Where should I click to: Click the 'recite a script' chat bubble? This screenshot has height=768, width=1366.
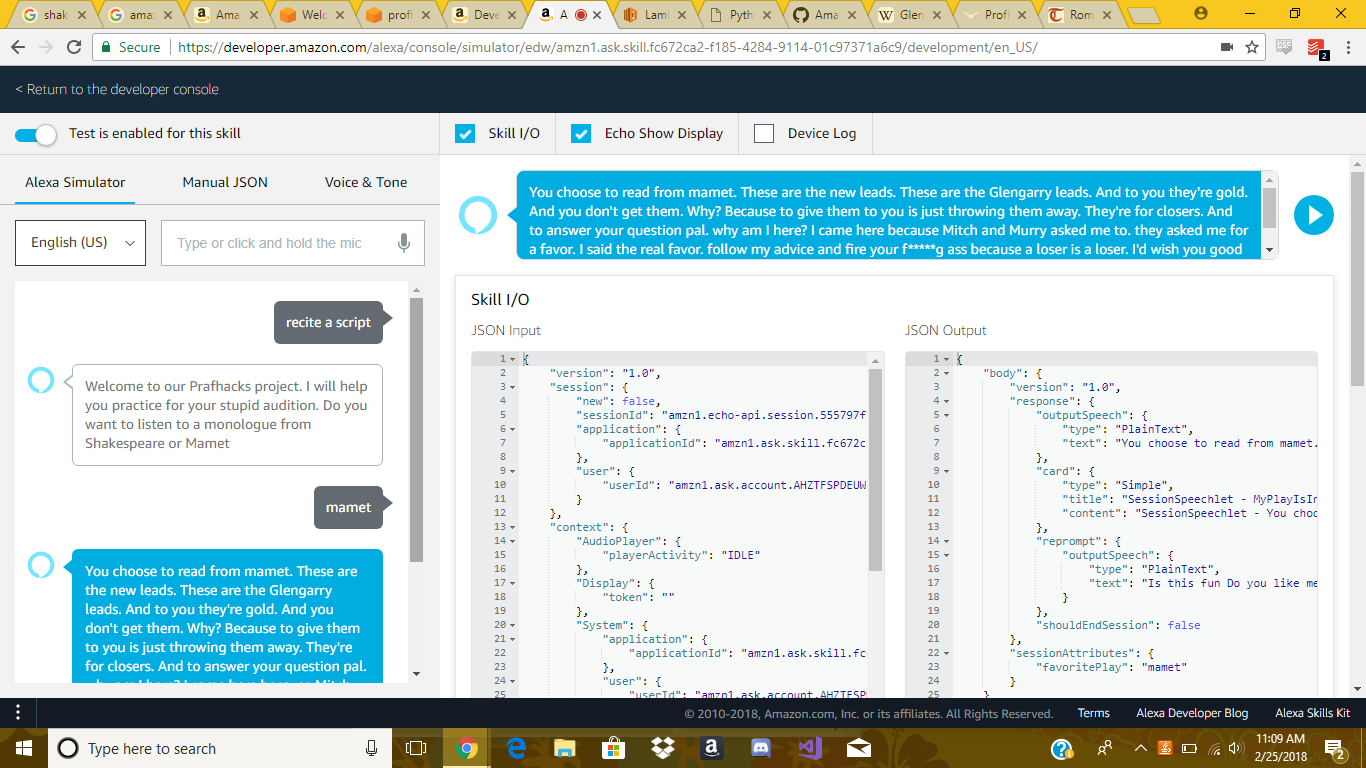click(x=328, y=322)
